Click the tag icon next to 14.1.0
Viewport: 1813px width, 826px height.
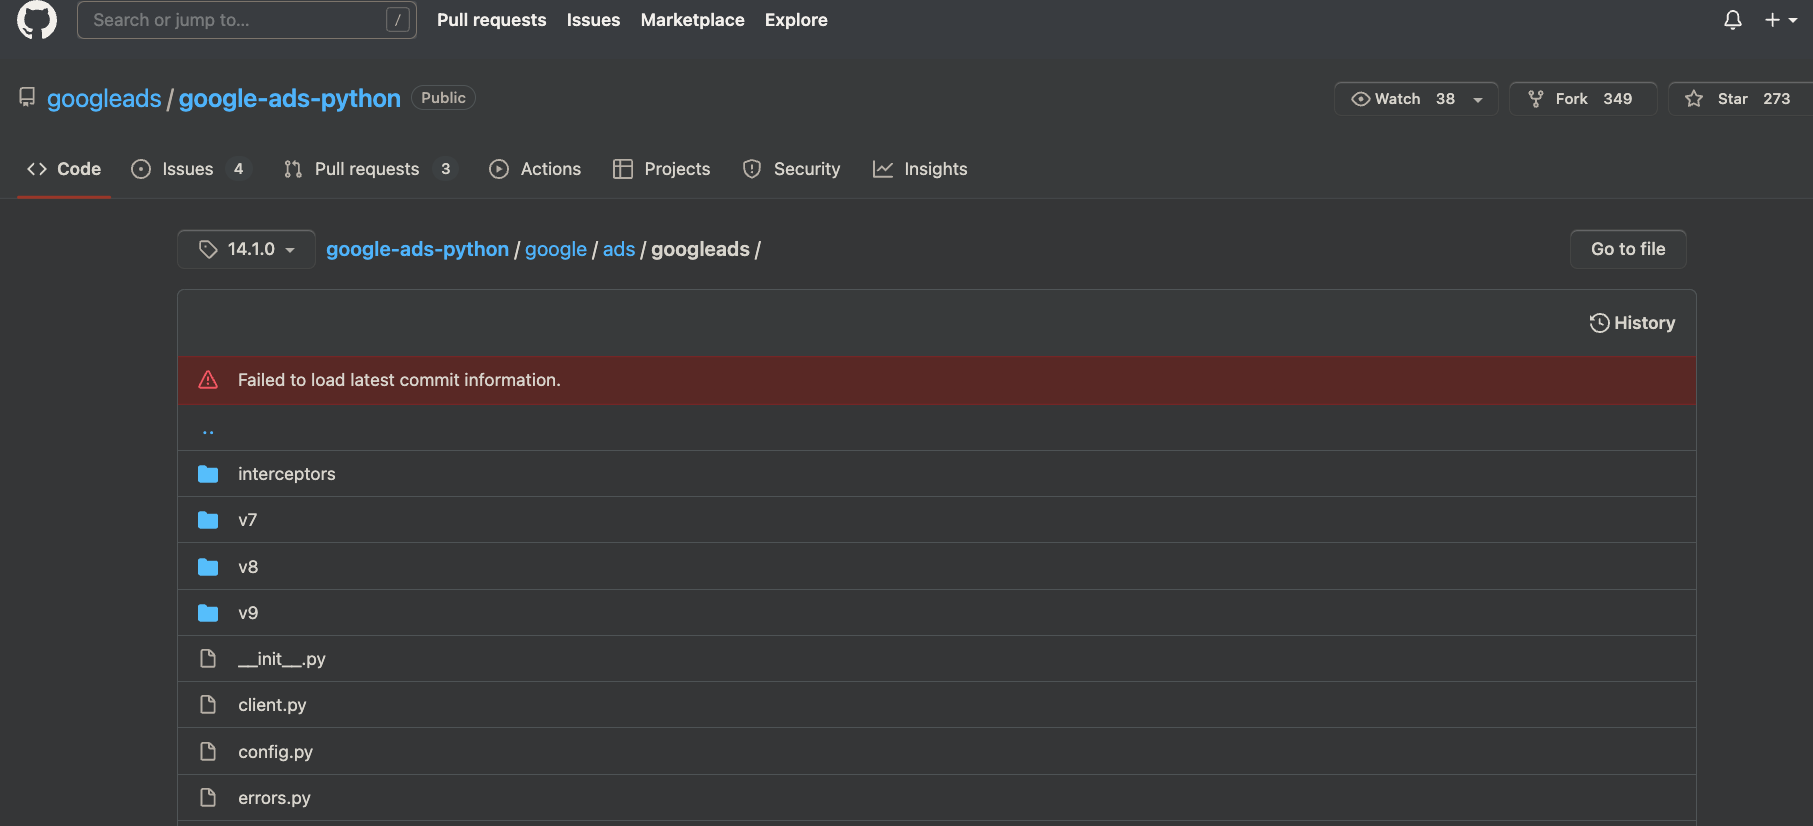click(x=208, y=249)
